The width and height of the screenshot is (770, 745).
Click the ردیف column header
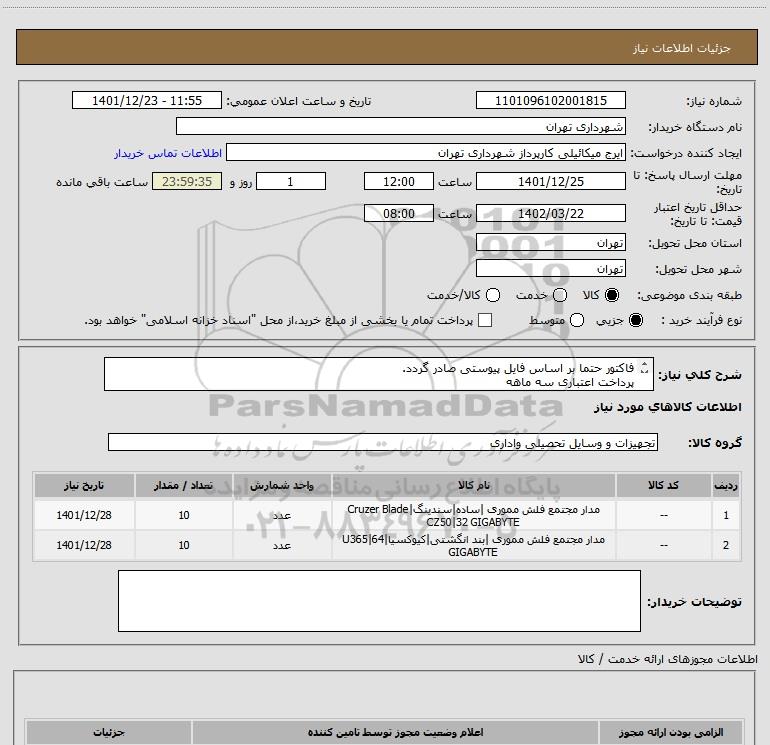[x=726, y=486]
